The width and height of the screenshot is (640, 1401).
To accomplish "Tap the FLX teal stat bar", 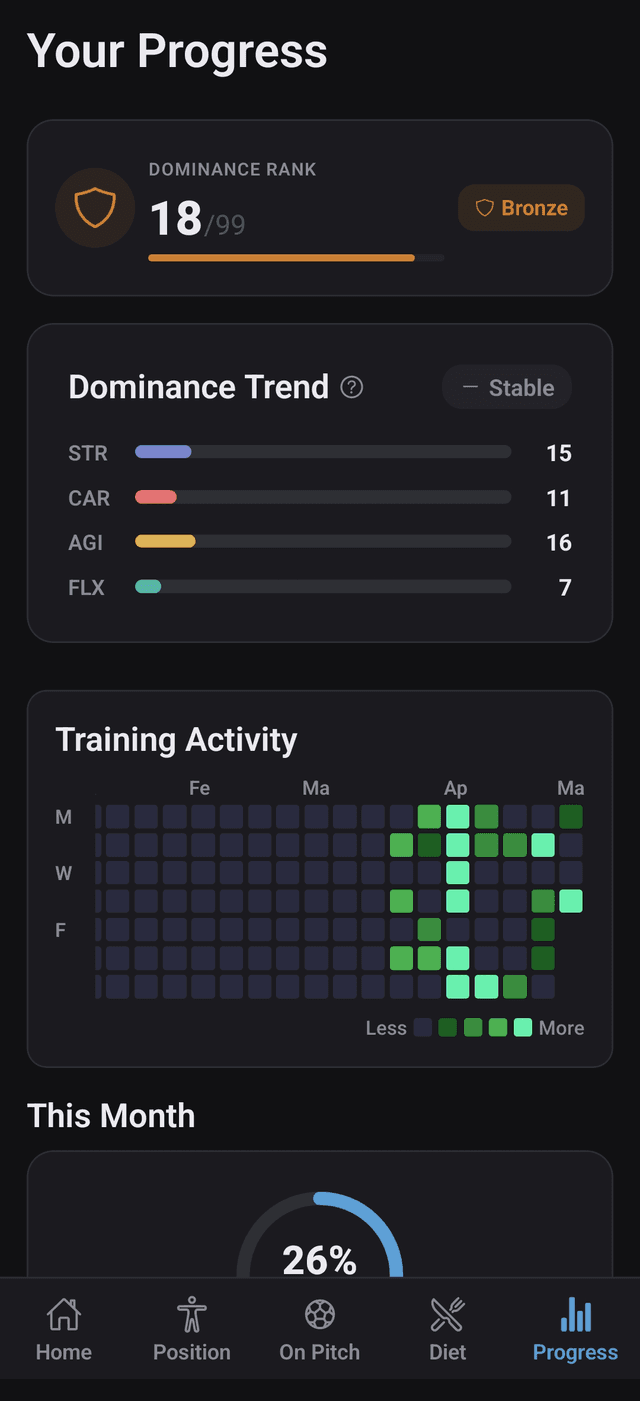I will (323, 586).
